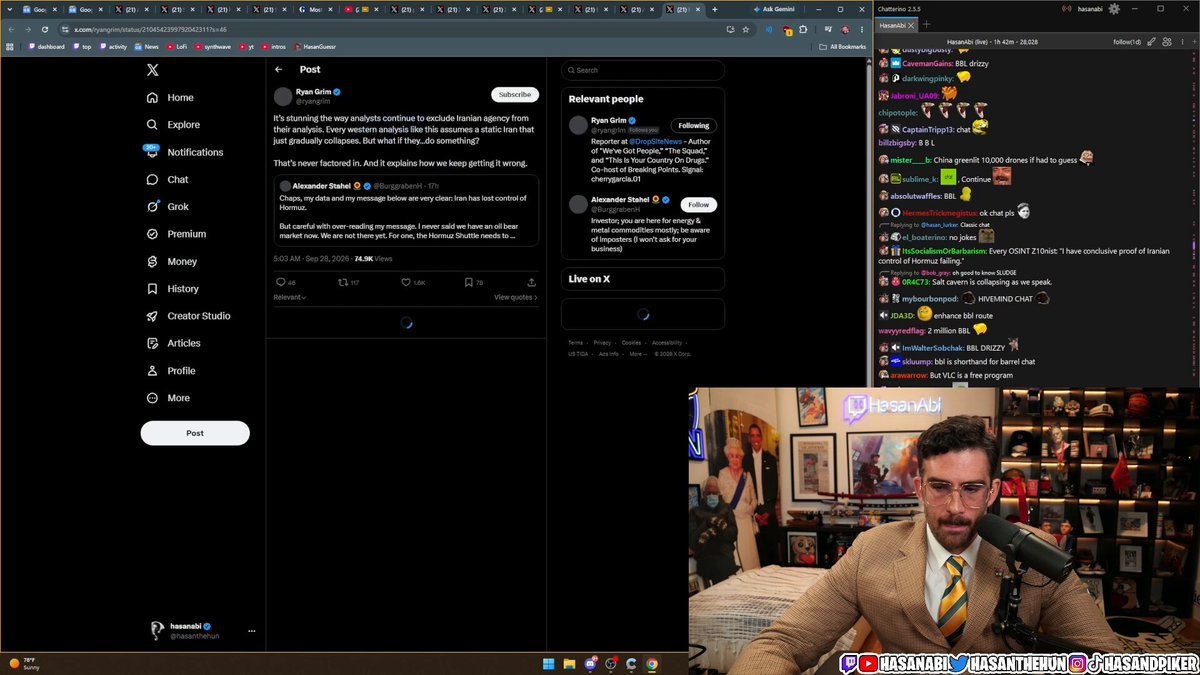Screen dimensions: 1200x675
Task: Open Explore in X sidebar
Action: [173, 125]
